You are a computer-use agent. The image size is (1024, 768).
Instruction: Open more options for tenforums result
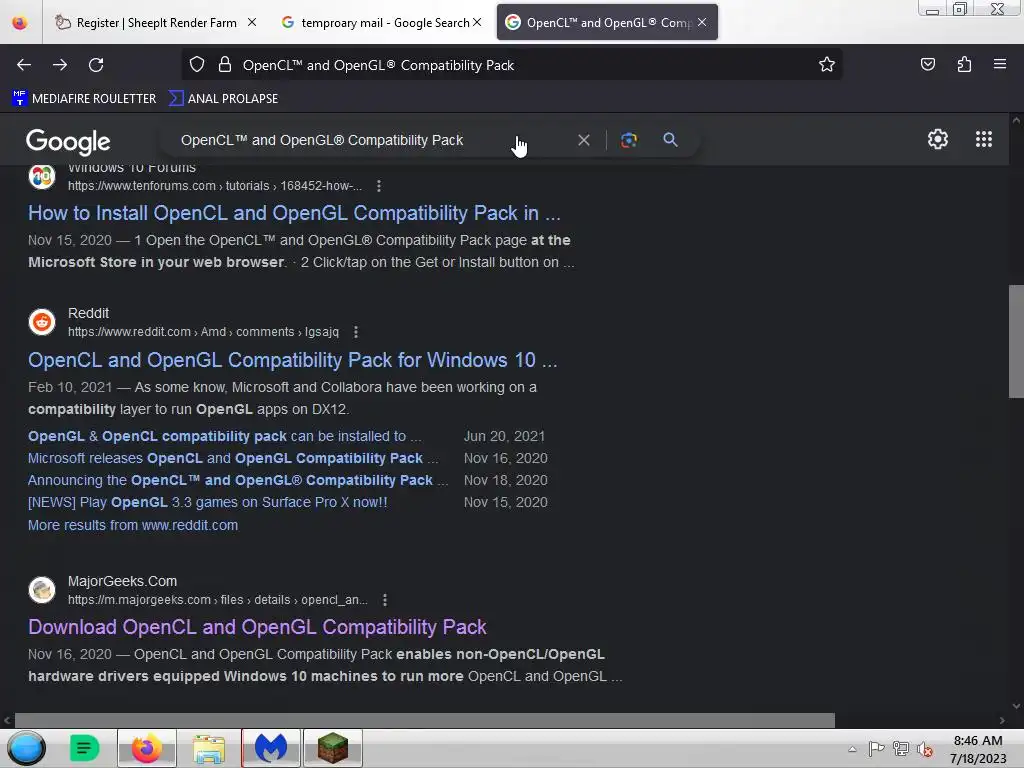click(x=379, y=186)
